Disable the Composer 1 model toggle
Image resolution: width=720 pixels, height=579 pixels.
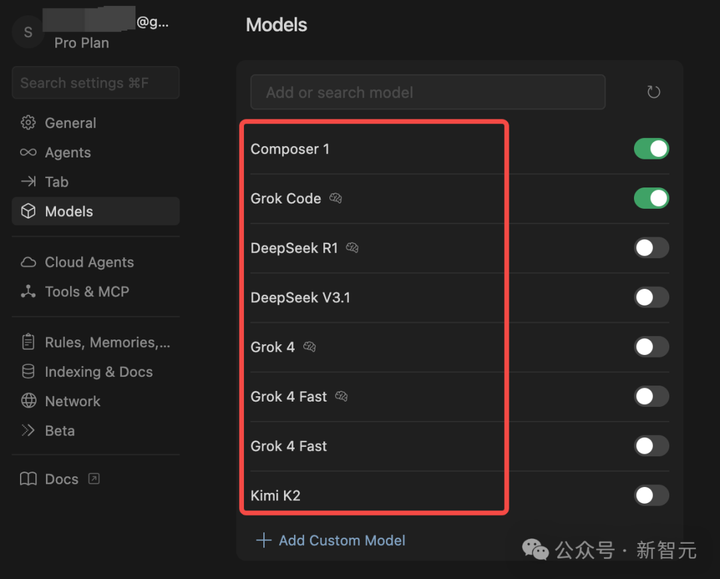tap(651, 149)
